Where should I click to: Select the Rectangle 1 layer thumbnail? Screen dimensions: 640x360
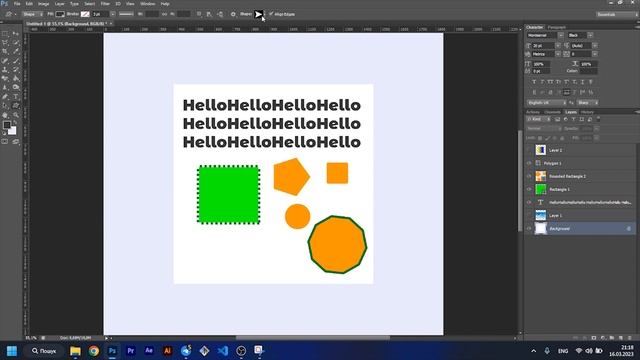click(x=540, y=189)
